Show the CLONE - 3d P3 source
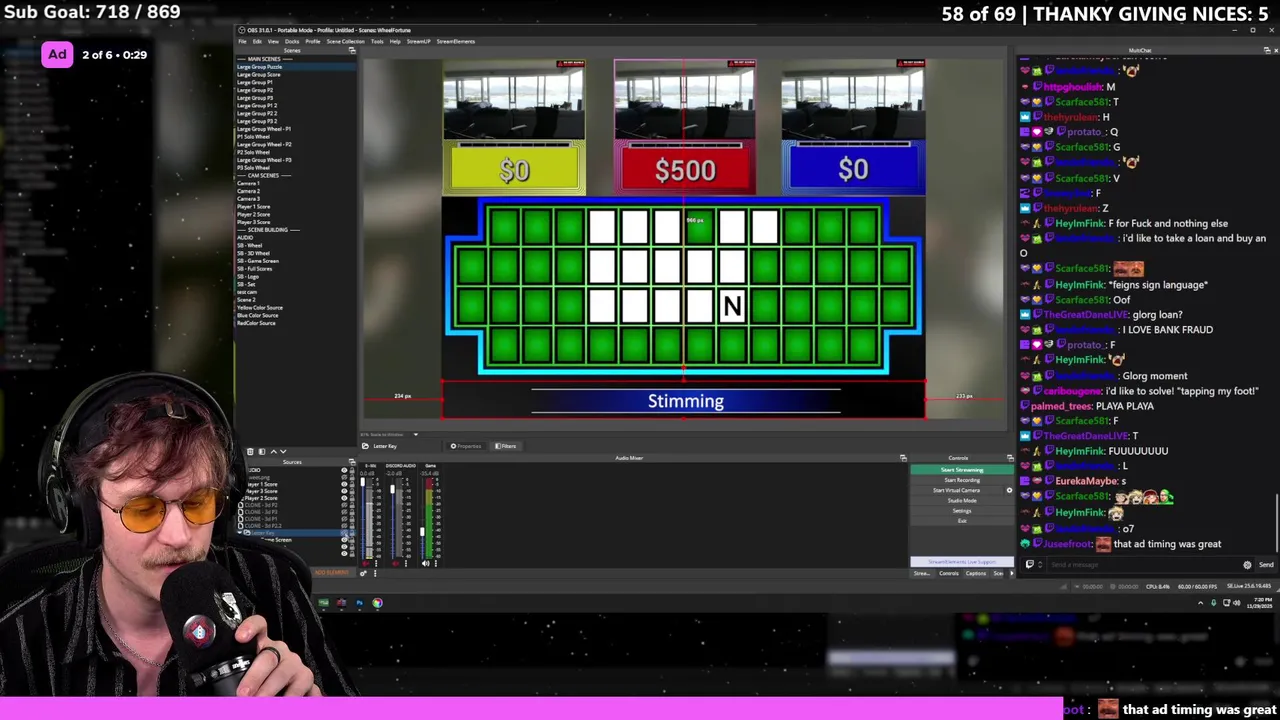Image resolution: width=1280 pixels, height=720 pixels. coord(344,512)
